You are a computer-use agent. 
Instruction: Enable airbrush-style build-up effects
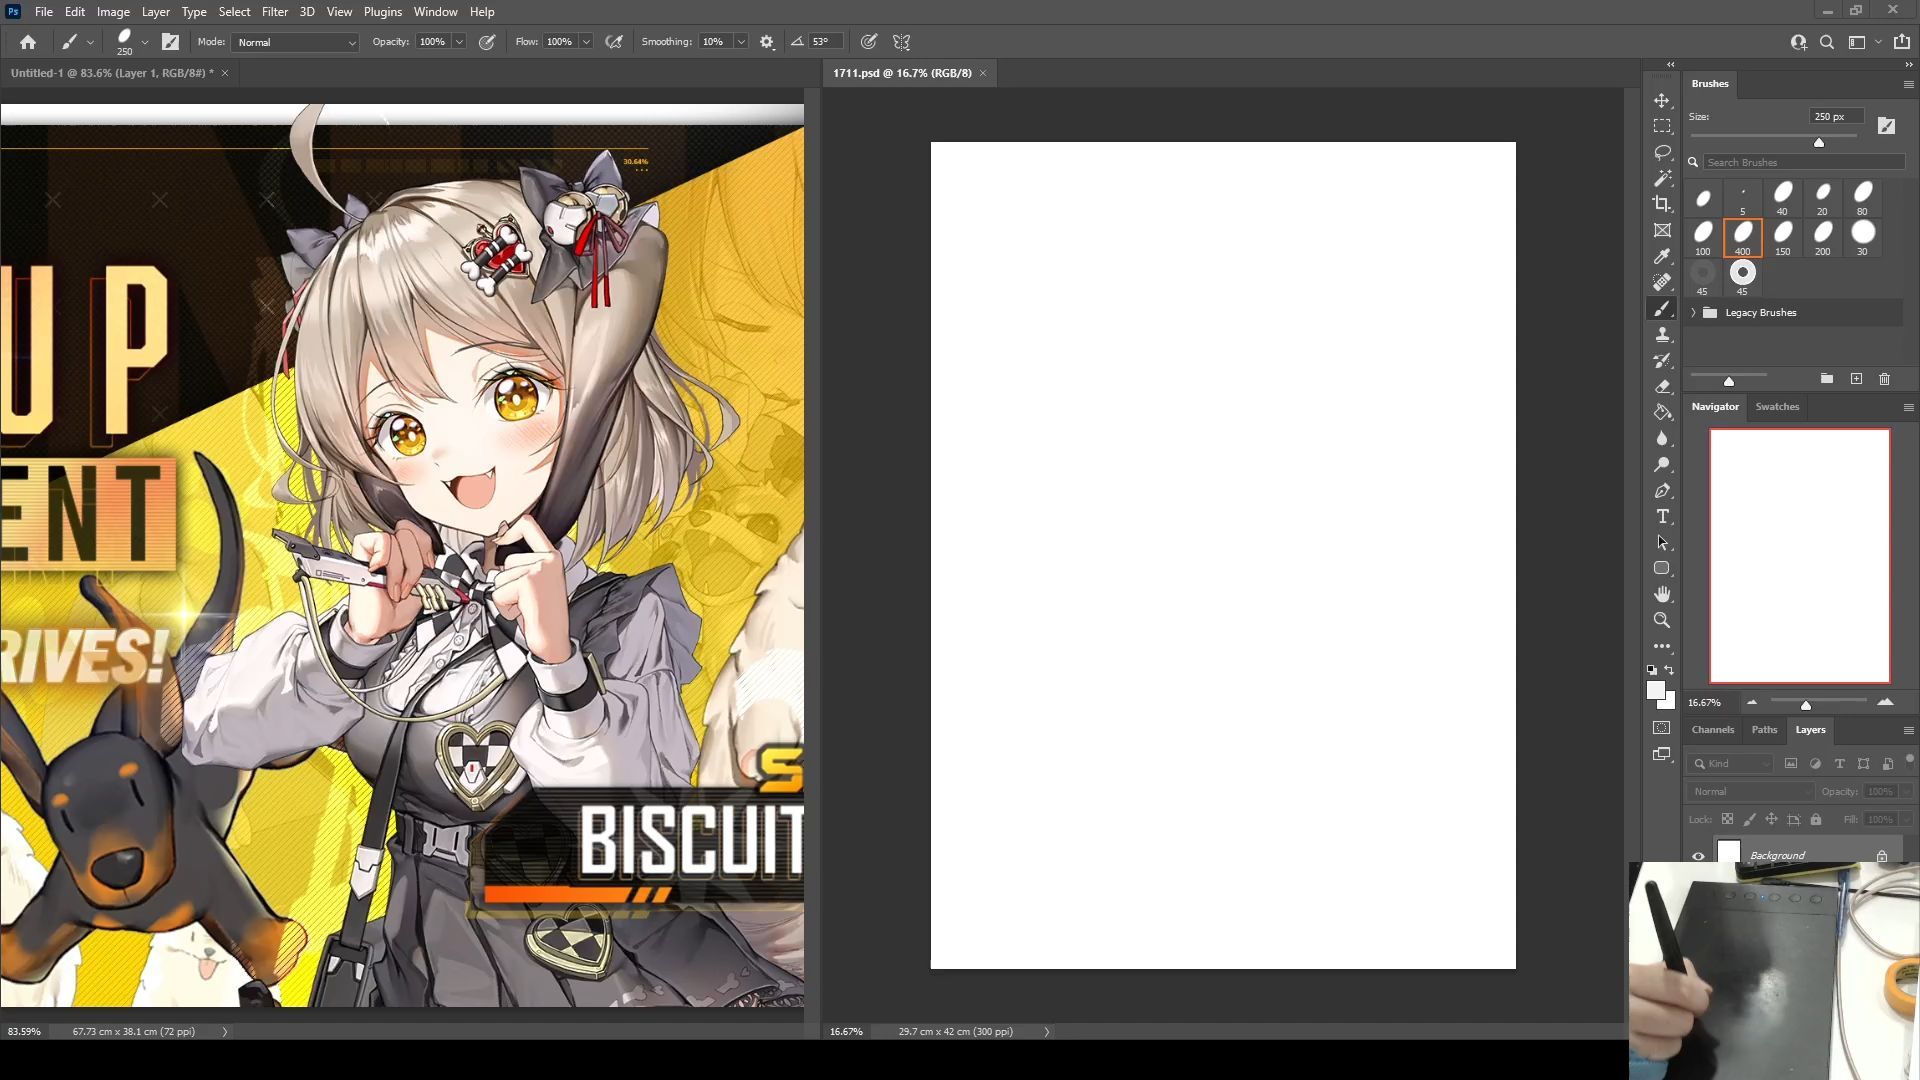614,42
